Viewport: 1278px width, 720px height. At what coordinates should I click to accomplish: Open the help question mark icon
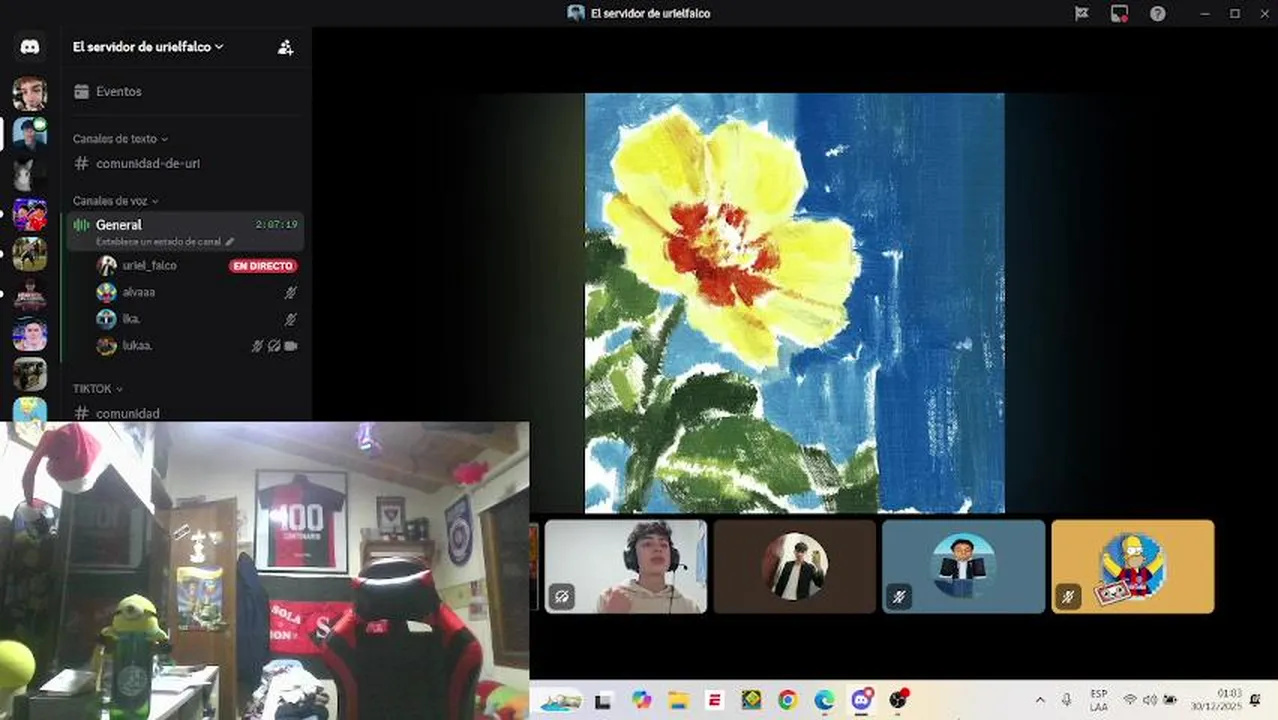coord(1157,13)
